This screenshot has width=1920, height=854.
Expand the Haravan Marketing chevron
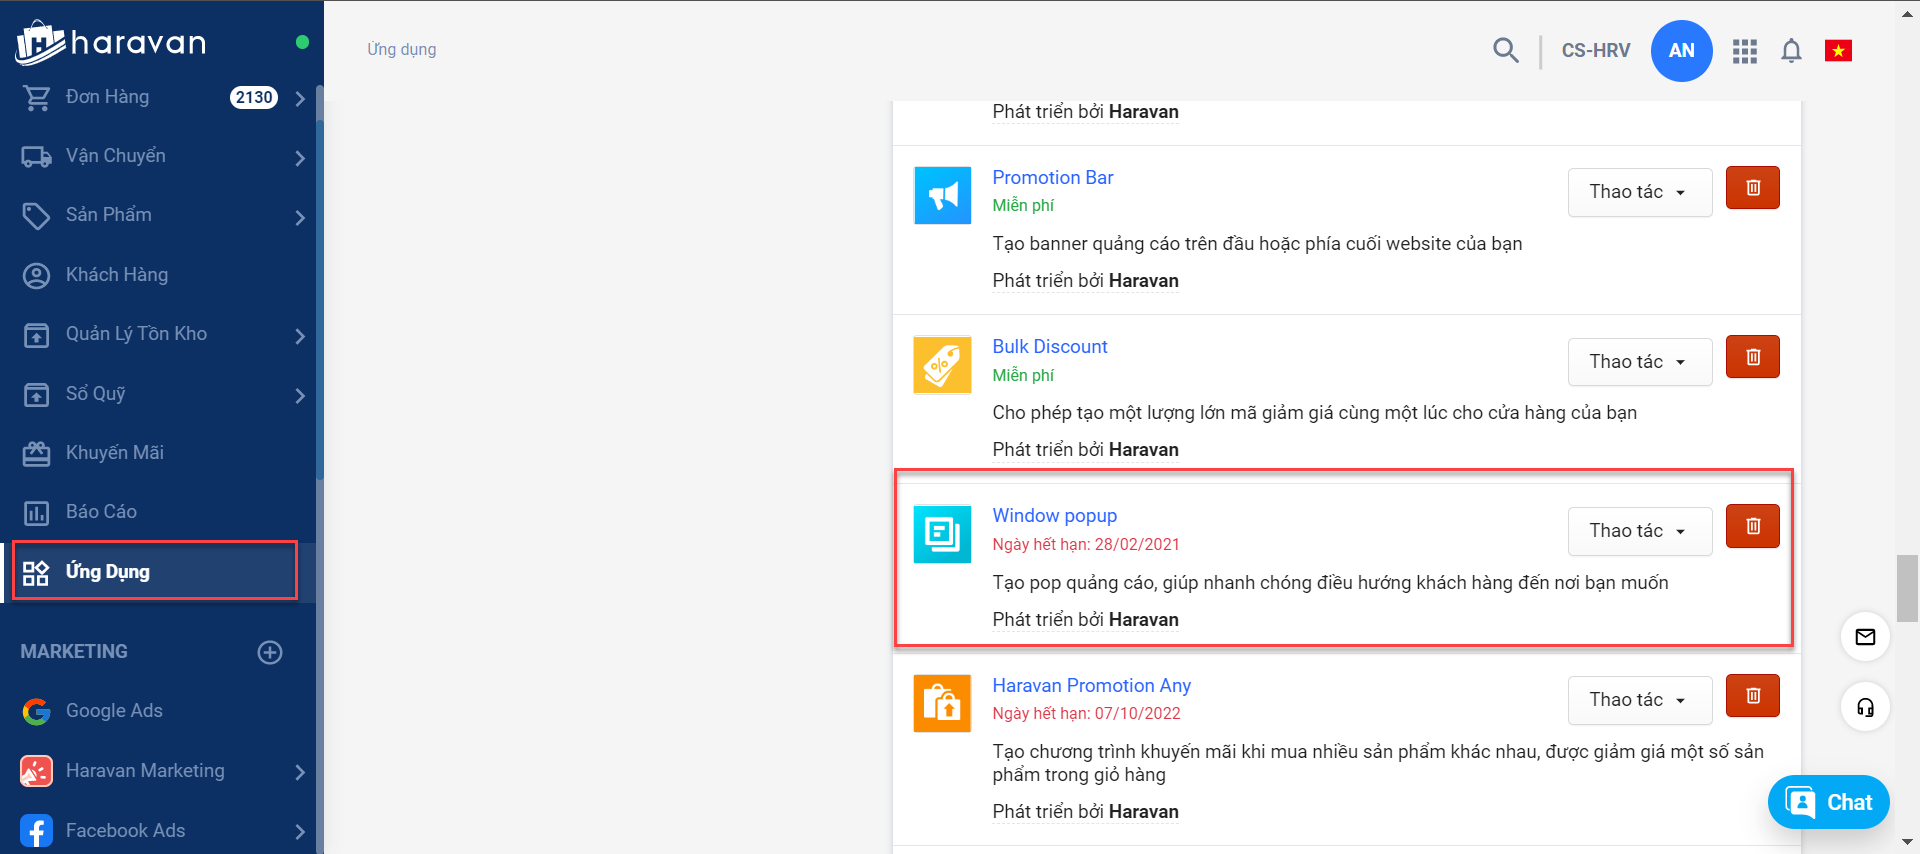300,772
